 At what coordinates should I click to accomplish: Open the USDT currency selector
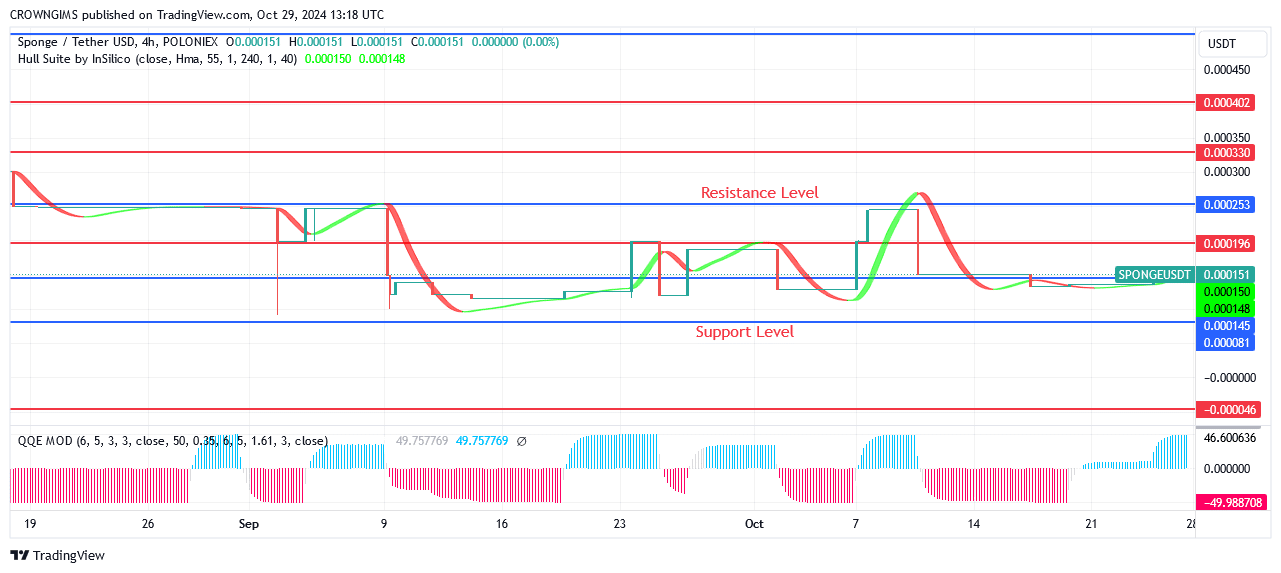pos(1221,44)
